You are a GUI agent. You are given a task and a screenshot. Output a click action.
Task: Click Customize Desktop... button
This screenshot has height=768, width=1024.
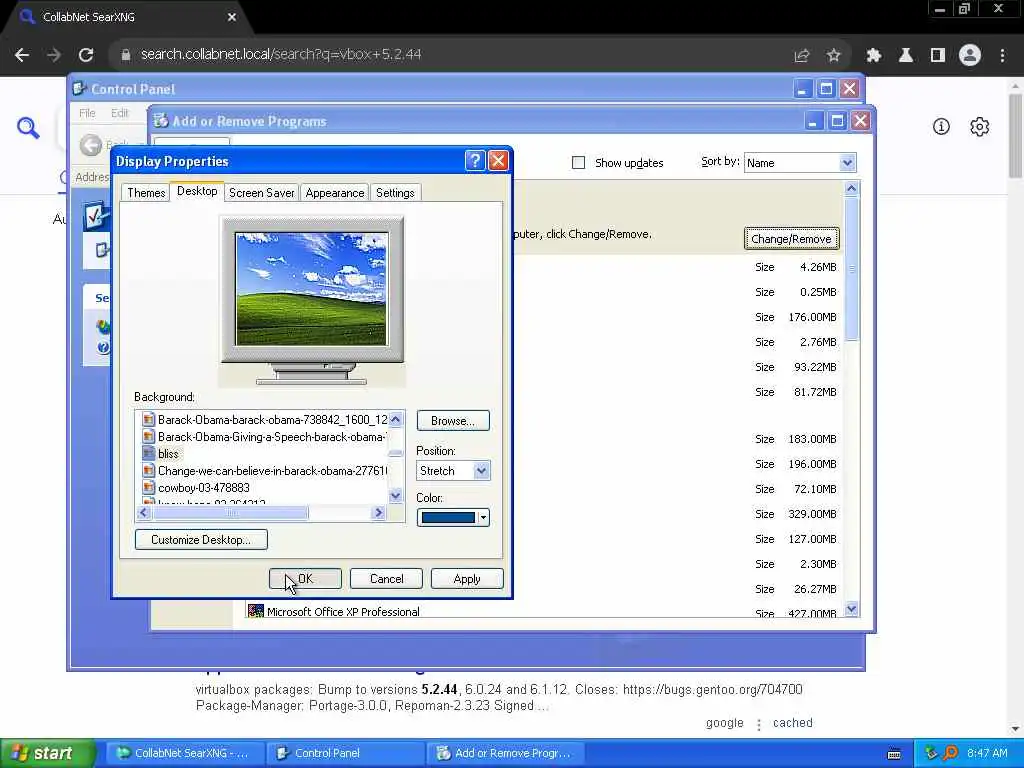tap(201, 539)
